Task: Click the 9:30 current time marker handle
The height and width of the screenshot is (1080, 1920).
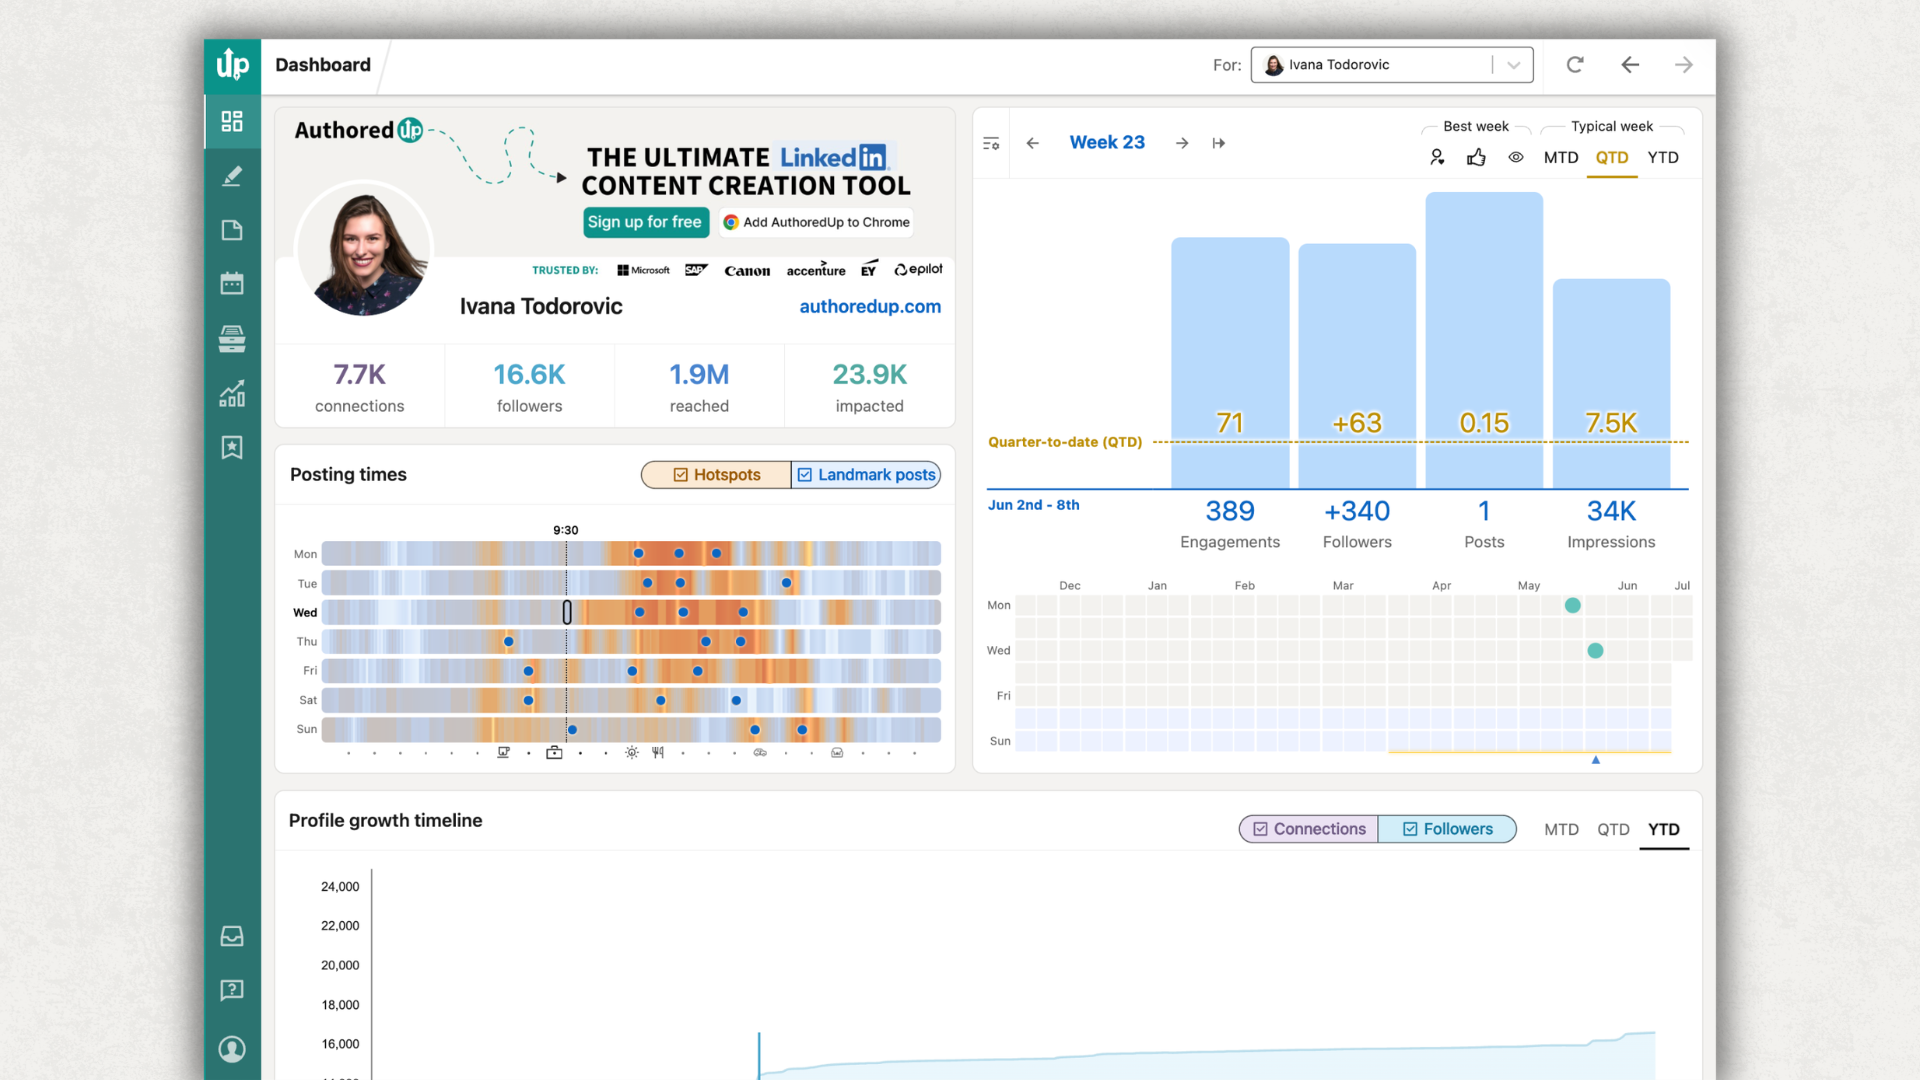Action: coord(567,612)
